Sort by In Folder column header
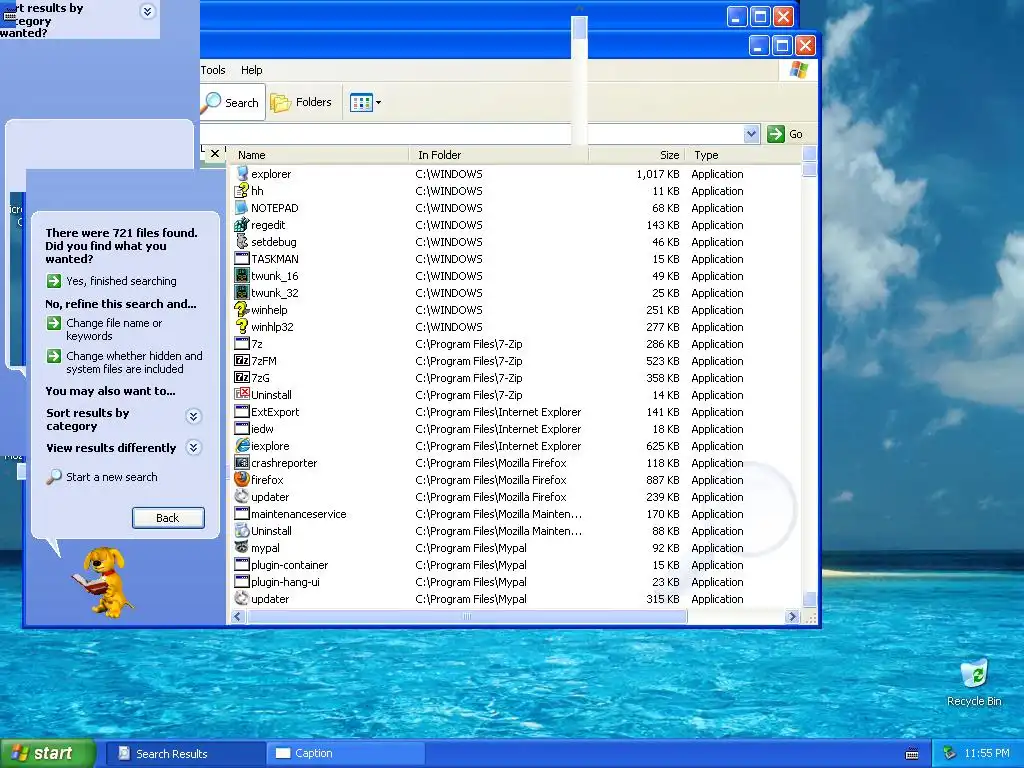The image size is (1024, 768). [498, 155]
